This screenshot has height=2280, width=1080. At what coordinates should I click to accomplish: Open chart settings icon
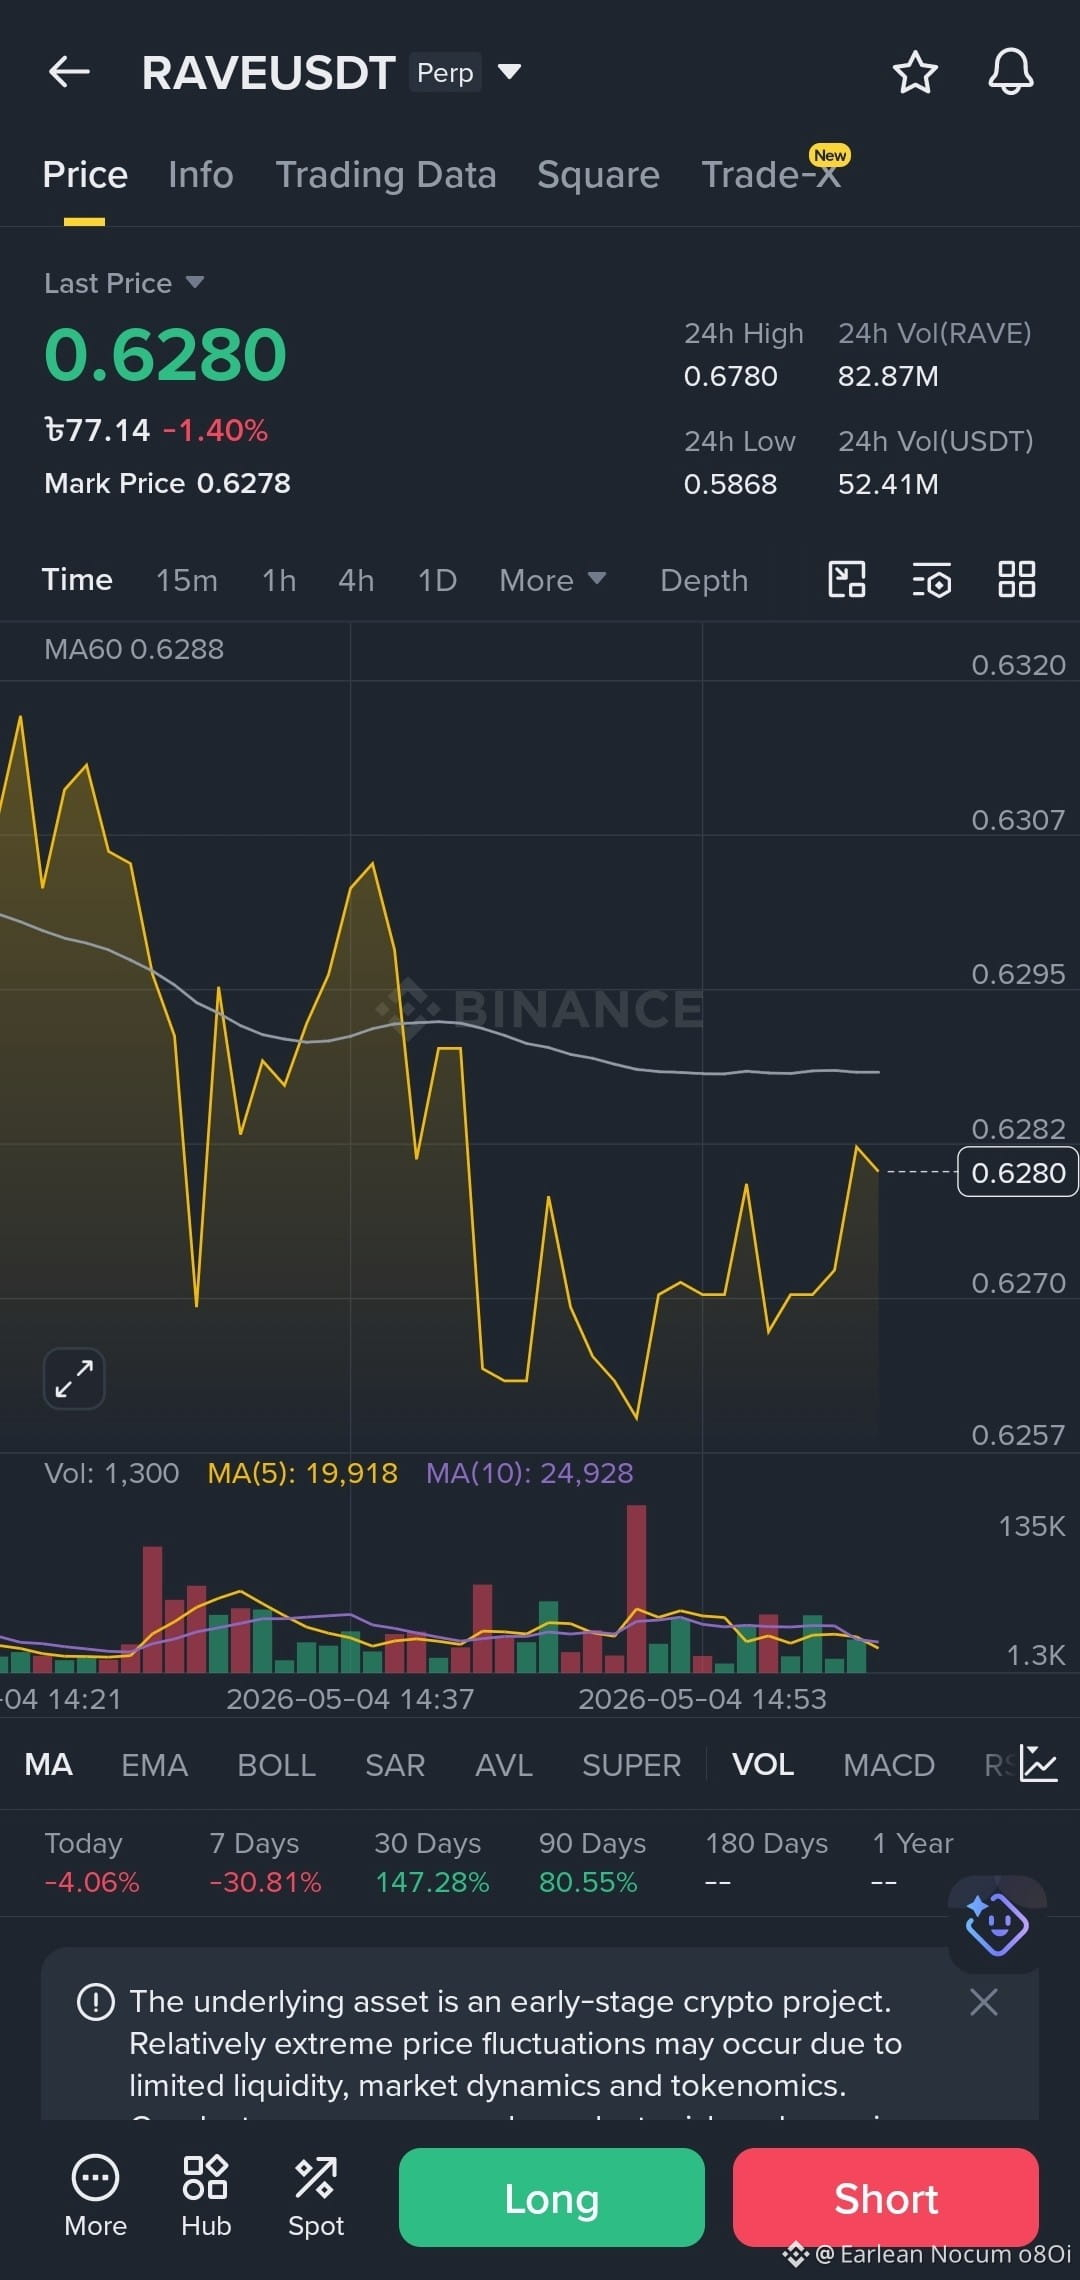click(932, 580)
